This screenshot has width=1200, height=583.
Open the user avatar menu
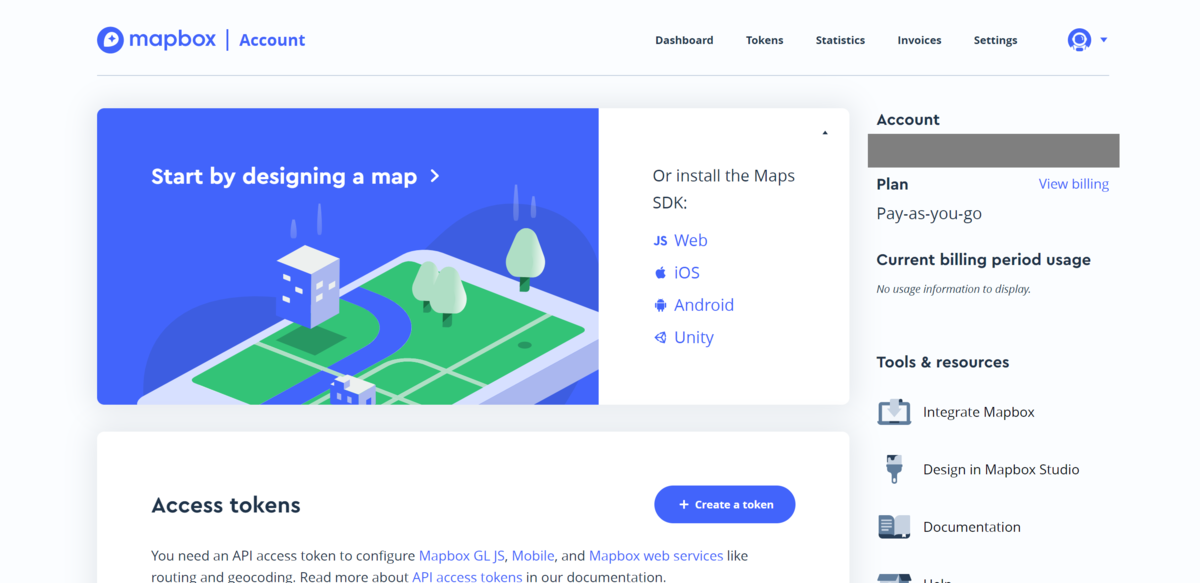tap(1079, 40)
